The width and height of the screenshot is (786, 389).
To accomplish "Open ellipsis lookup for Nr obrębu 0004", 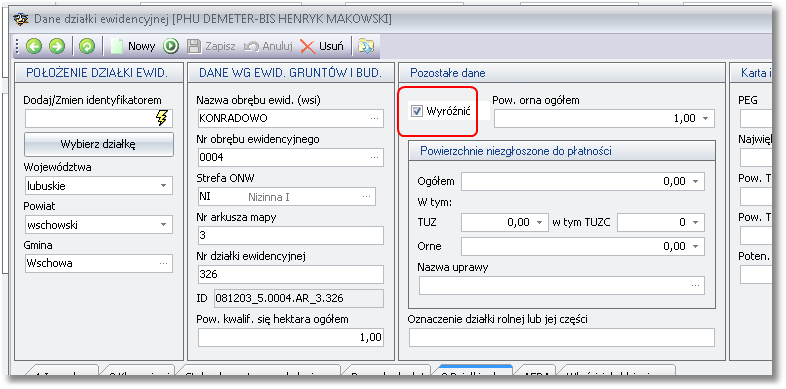I will tap(374, 157).
